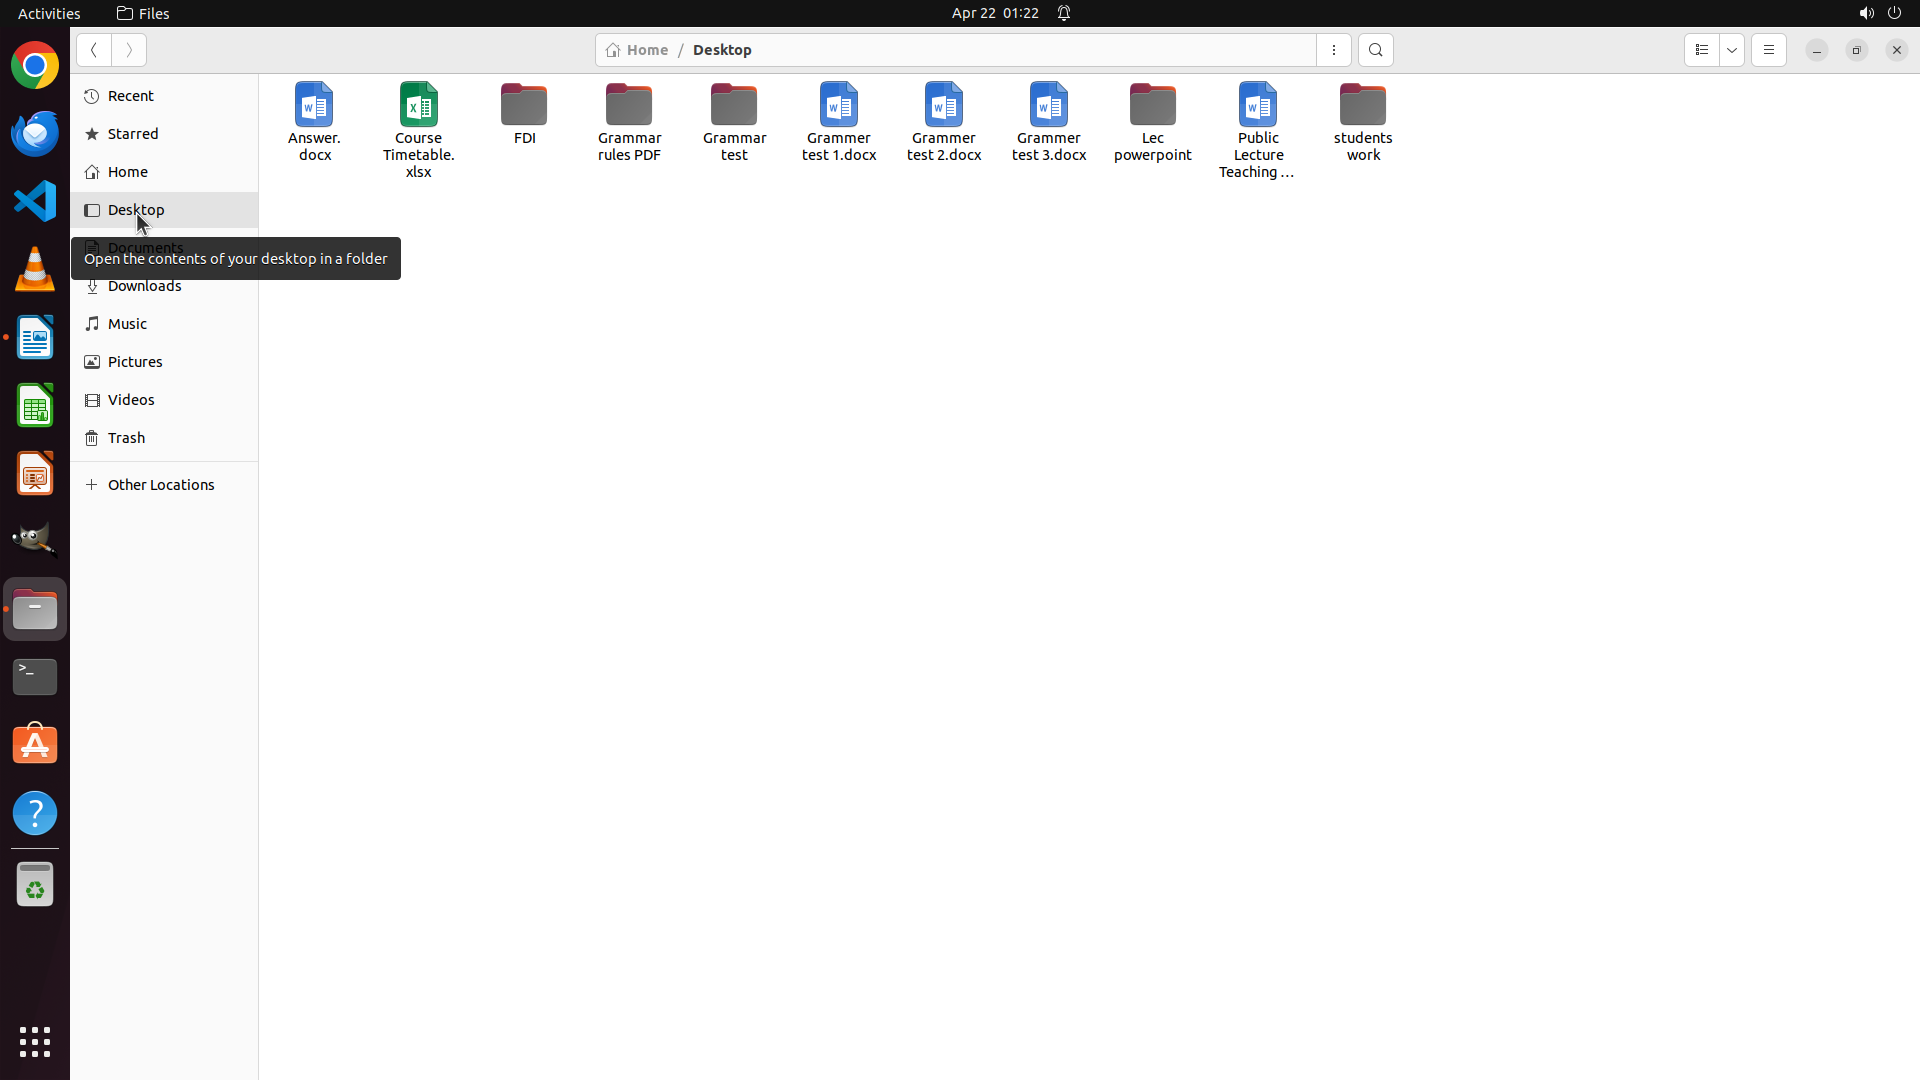This screenshot has width=1920, height=1080.
Task: Open the Files menu in top bar
Action: pos(144,13)
